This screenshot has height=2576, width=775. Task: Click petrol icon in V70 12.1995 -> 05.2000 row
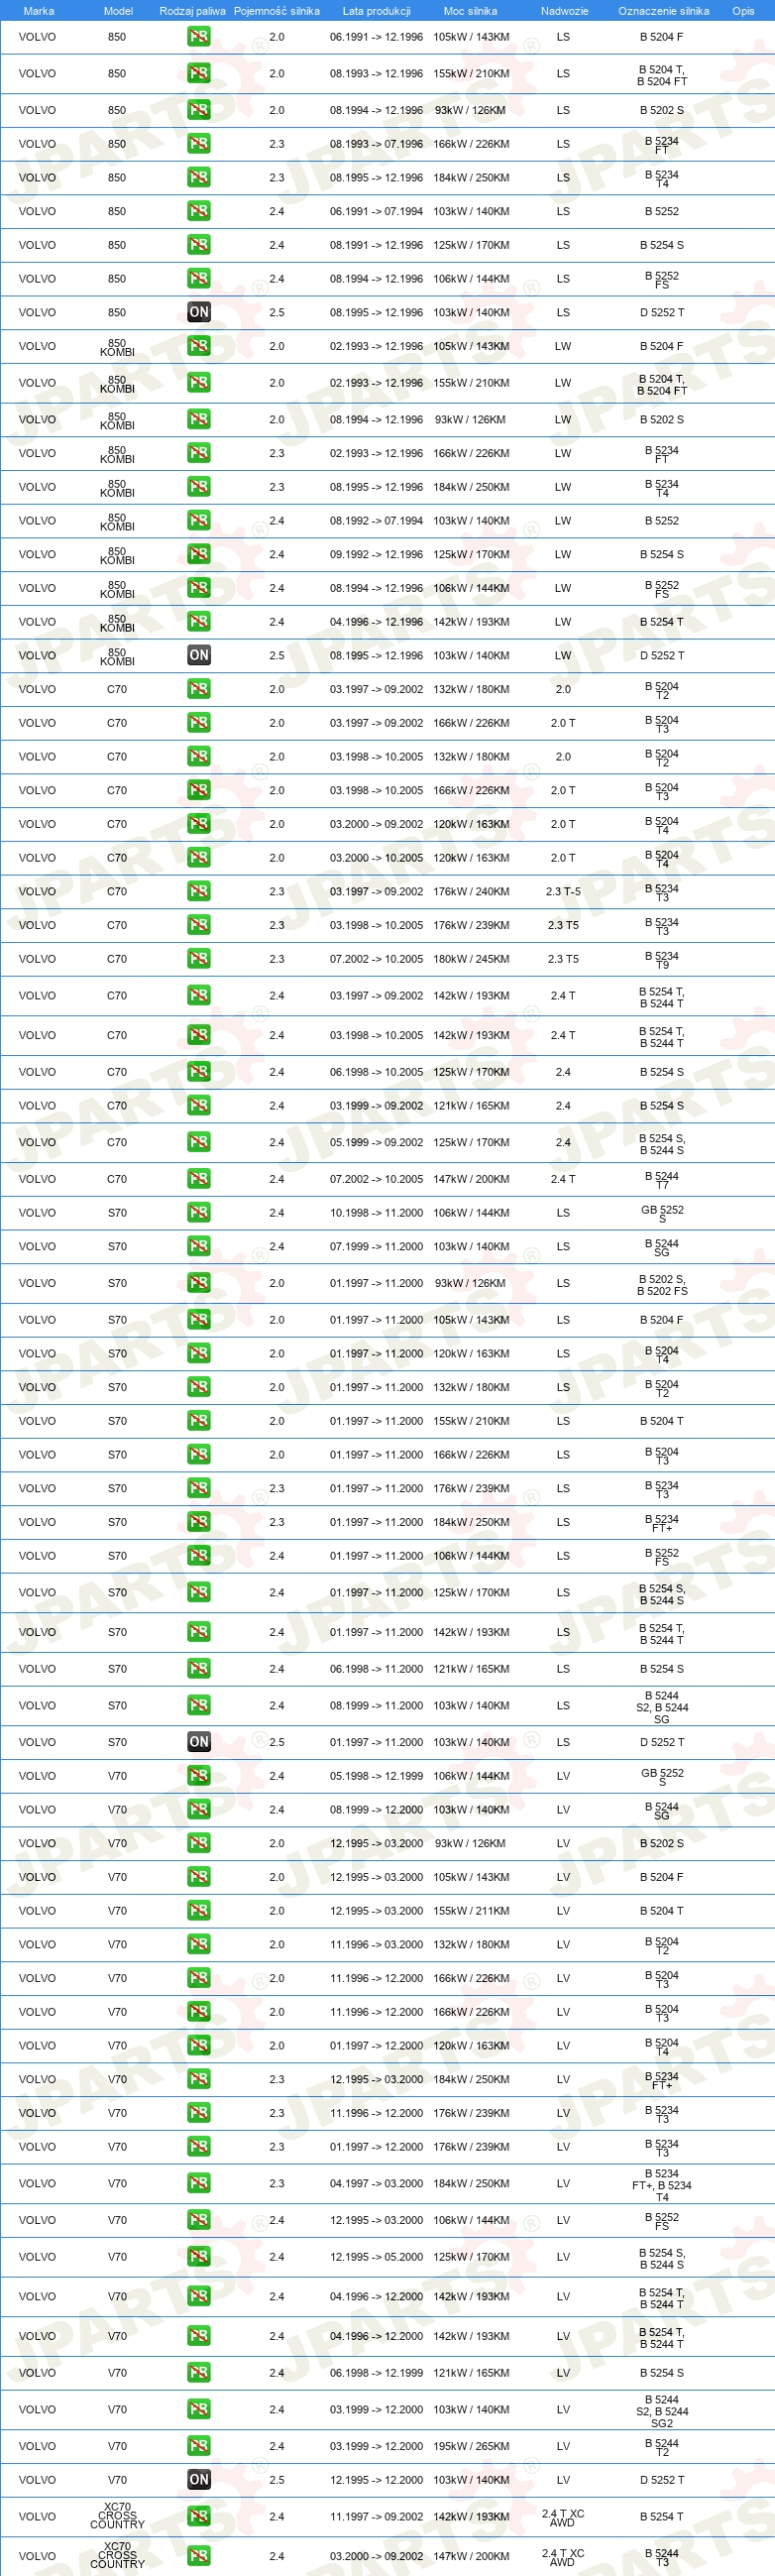point(199,2256)
